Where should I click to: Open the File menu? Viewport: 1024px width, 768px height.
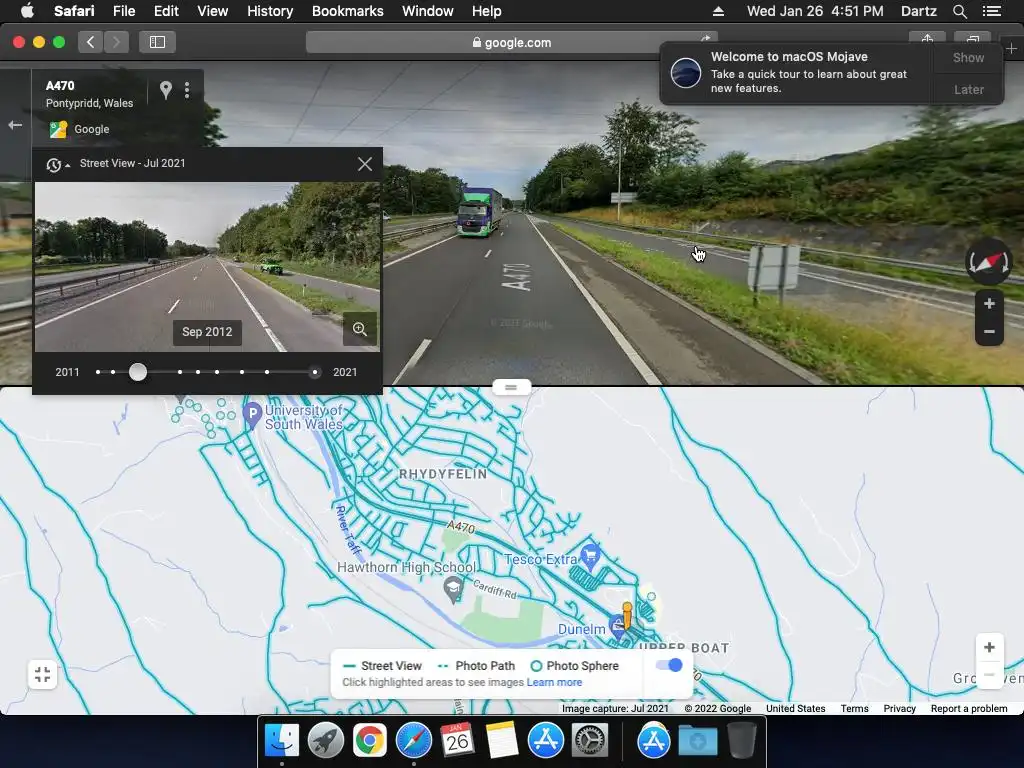click(123, 11)
